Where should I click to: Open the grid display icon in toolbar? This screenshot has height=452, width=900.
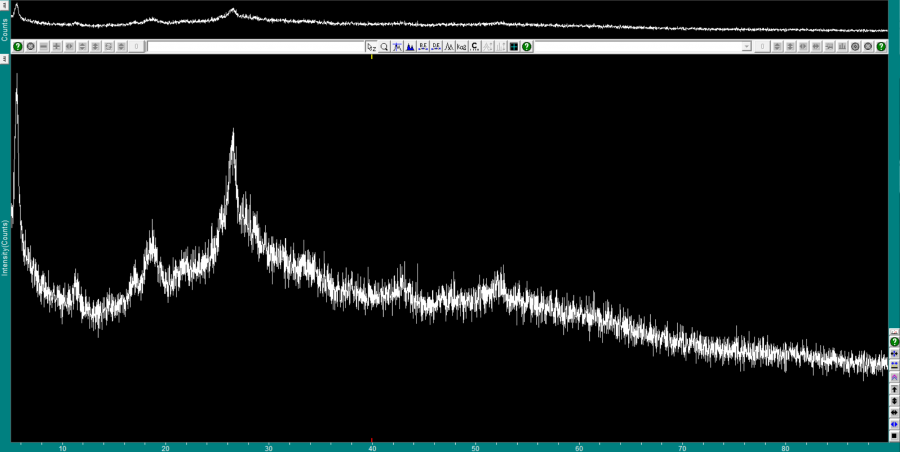514,47
